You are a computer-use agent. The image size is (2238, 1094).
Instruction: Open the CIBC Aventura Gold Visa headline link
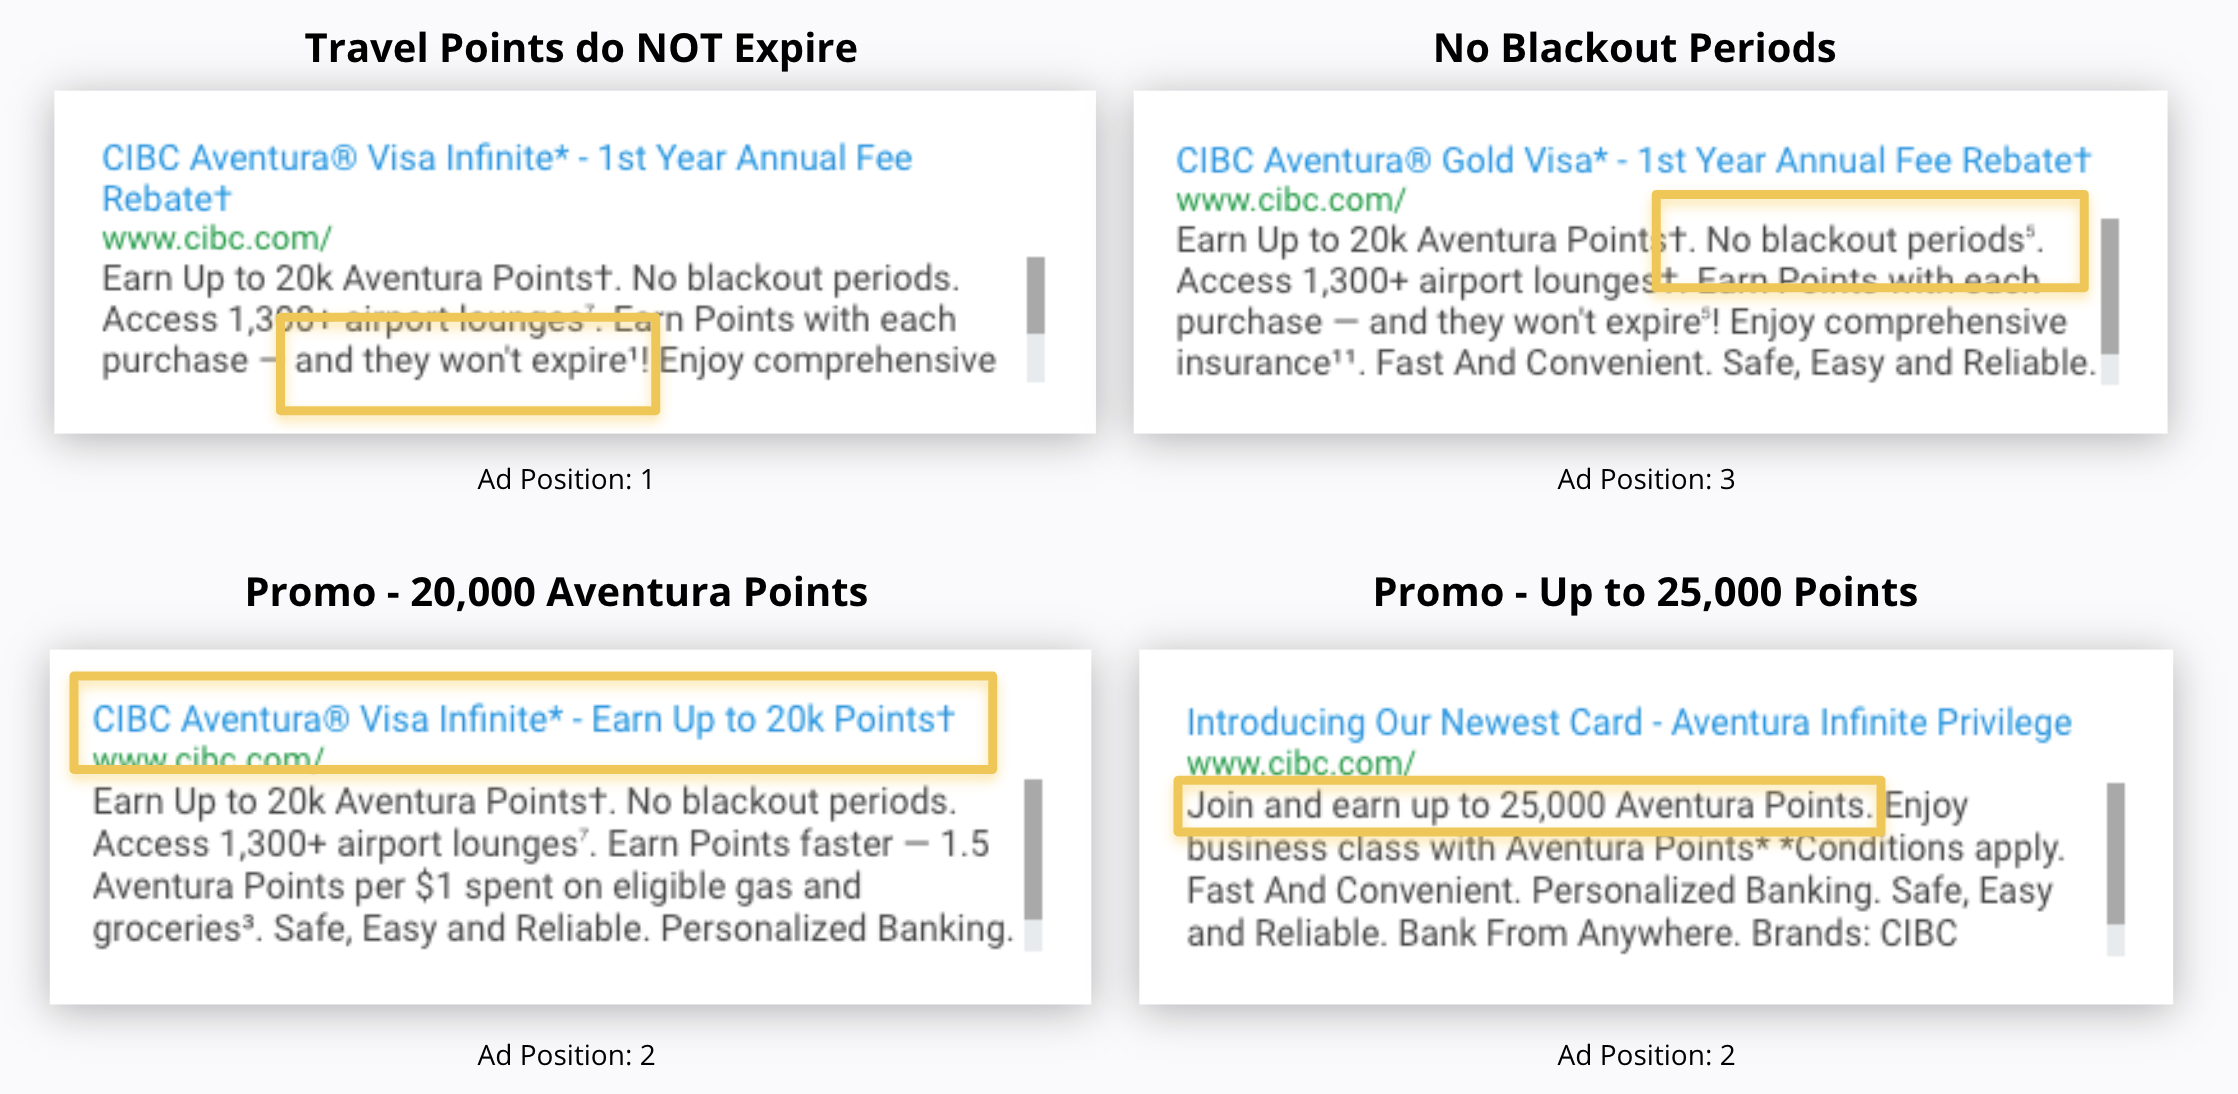click(1632, 160)
